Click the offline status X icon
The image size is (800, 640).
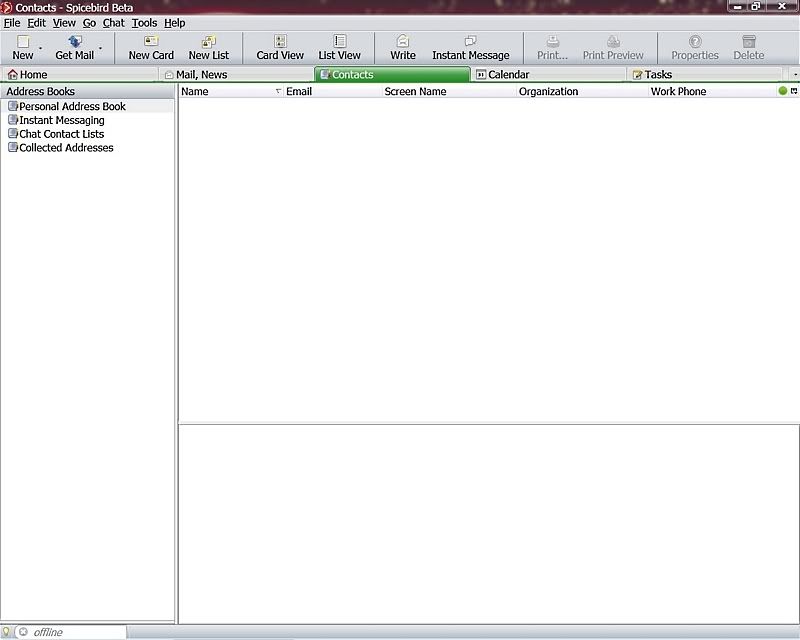pyautogui.click(x=23, y=632)
